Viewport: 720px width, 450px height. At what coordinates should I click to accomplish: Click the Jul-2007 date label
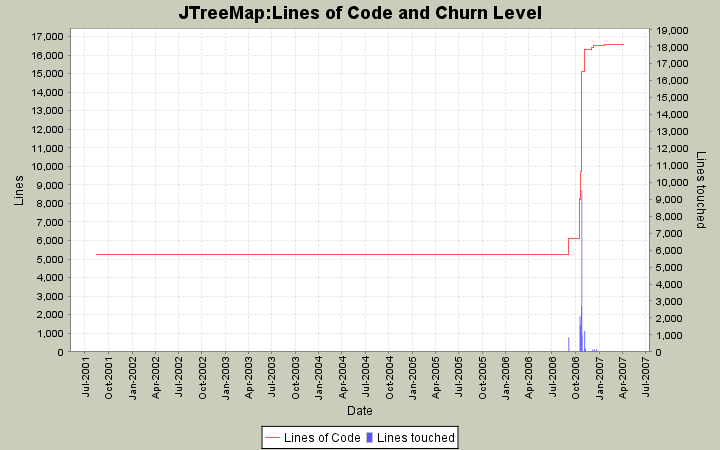646,376
